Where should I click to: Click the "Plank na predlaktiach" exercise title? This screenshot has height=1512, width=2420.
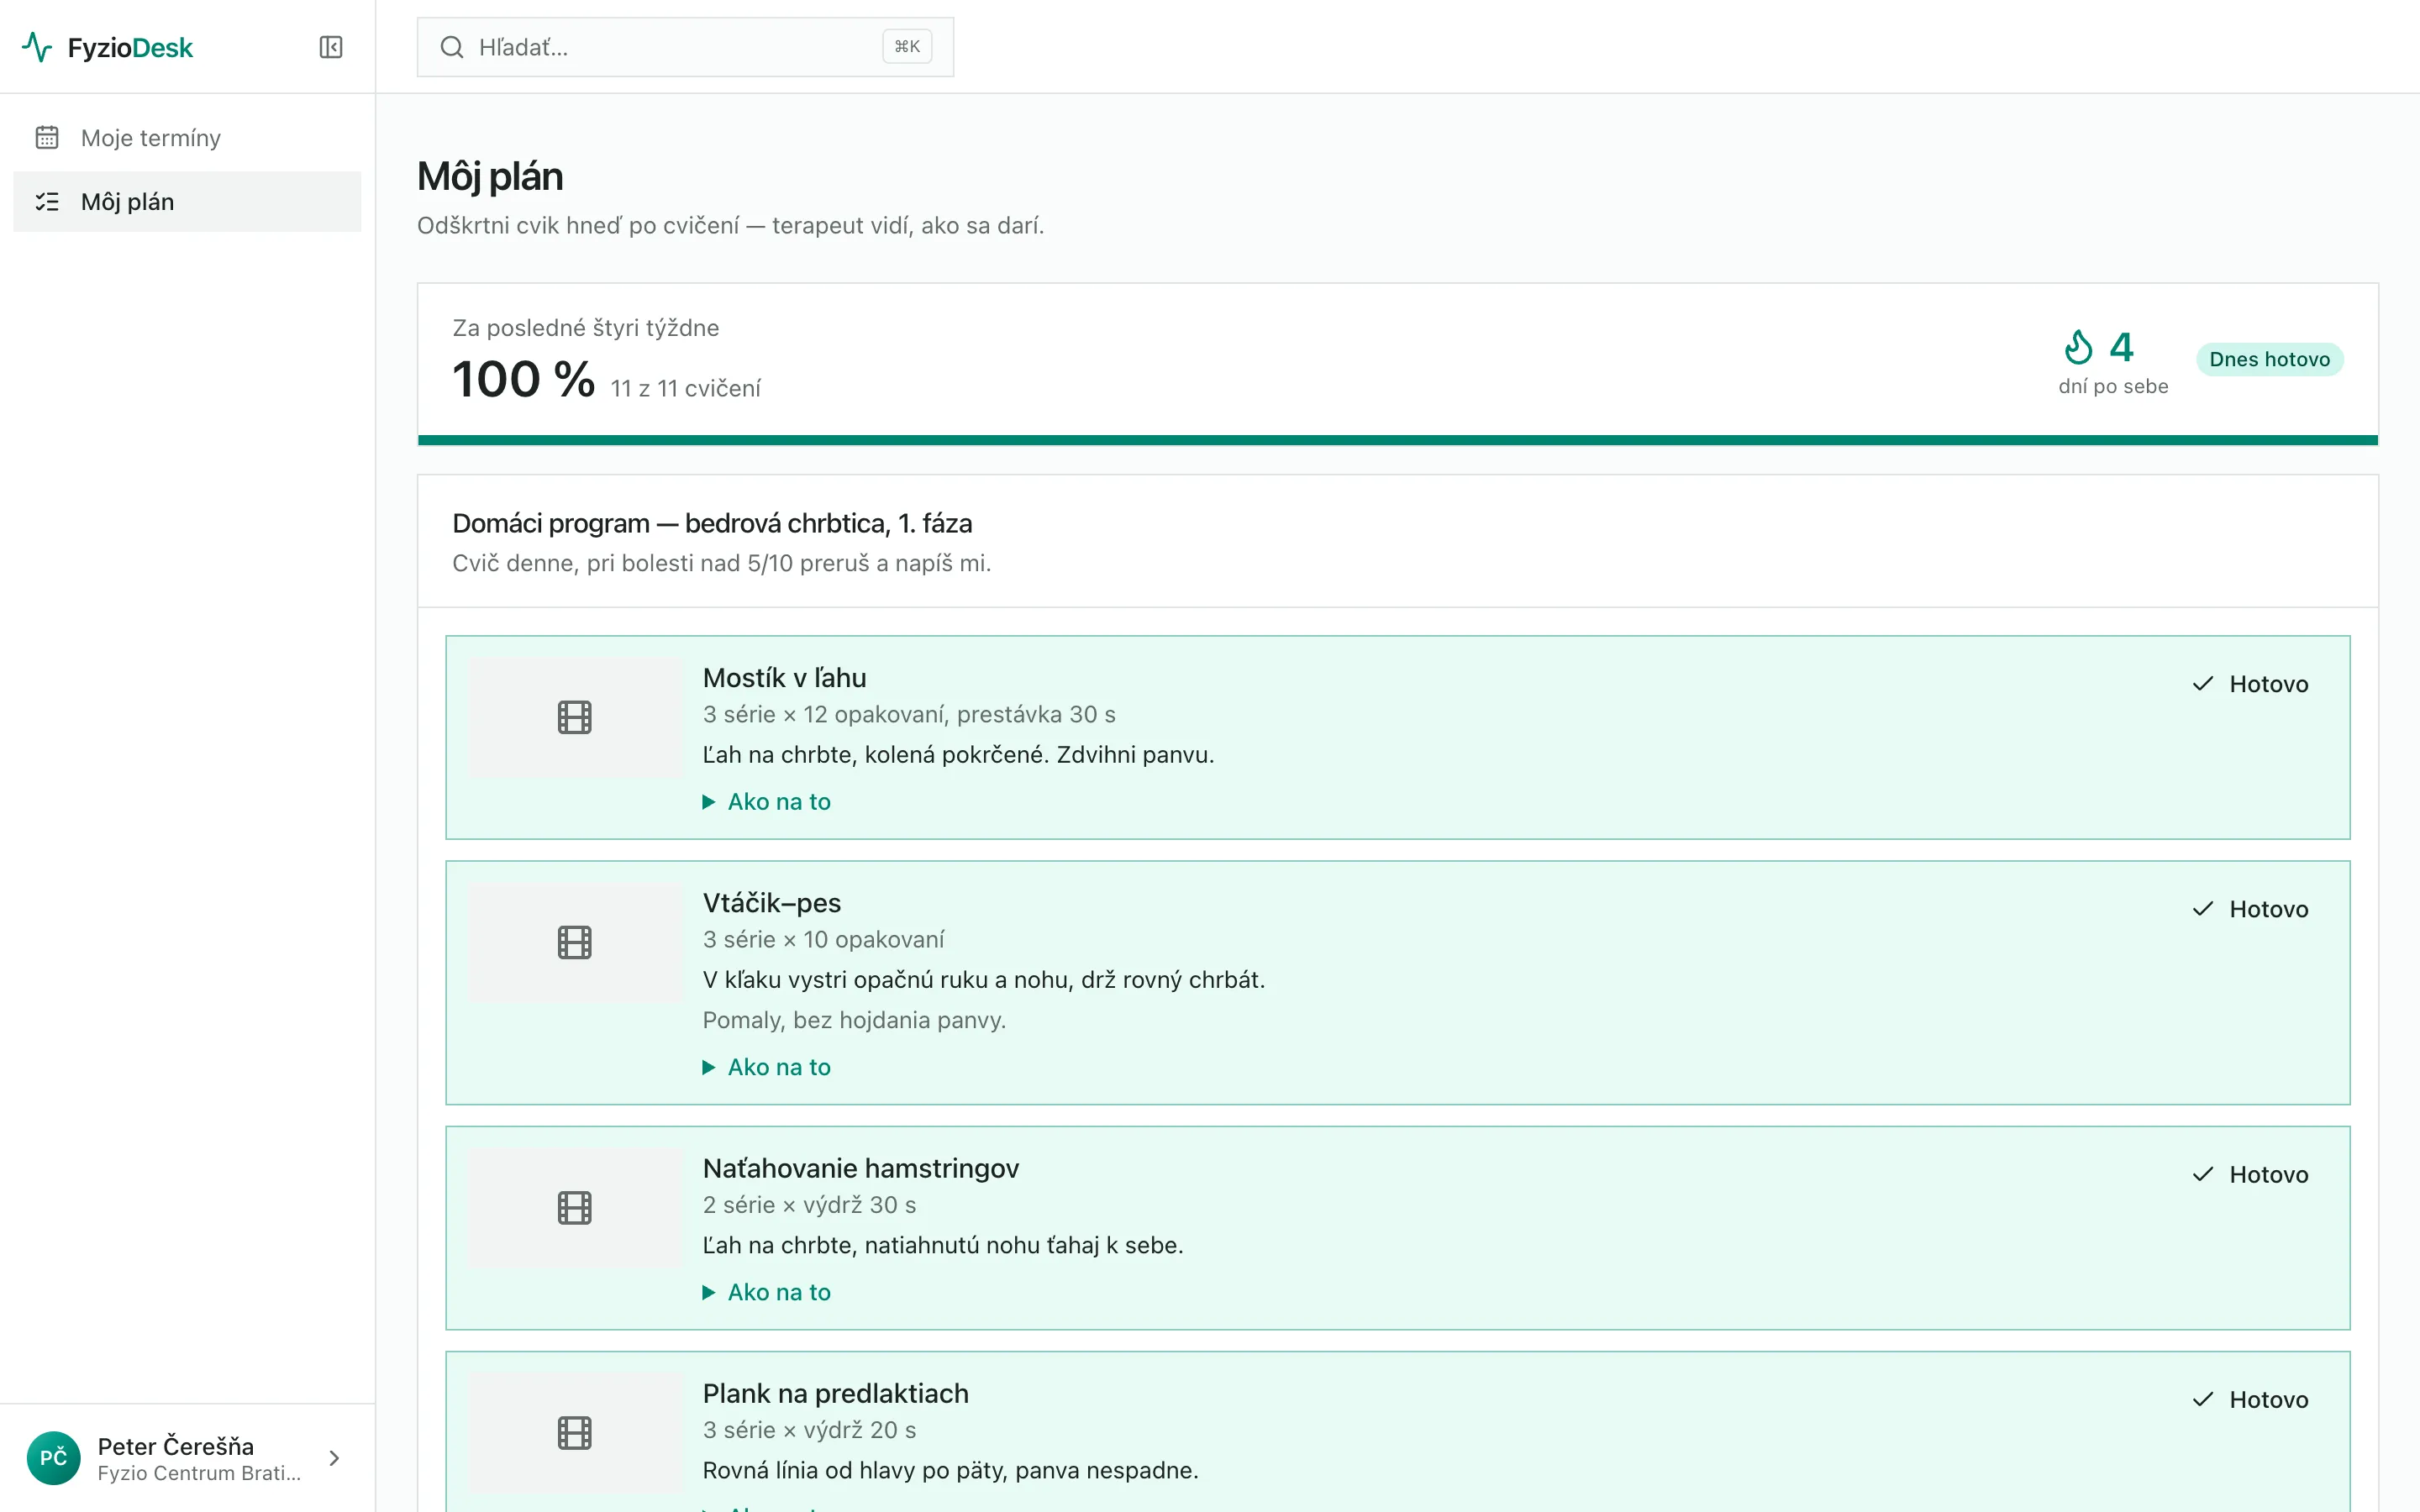coord(836,1393)
